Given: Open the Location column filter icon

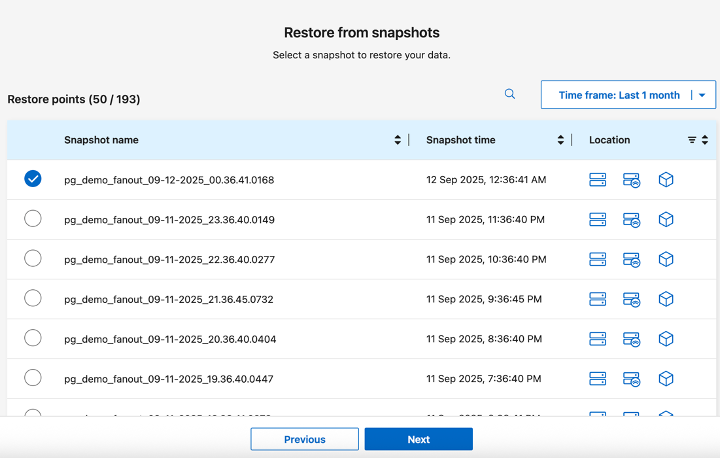Looking at the screenshot, I should 692,140.
